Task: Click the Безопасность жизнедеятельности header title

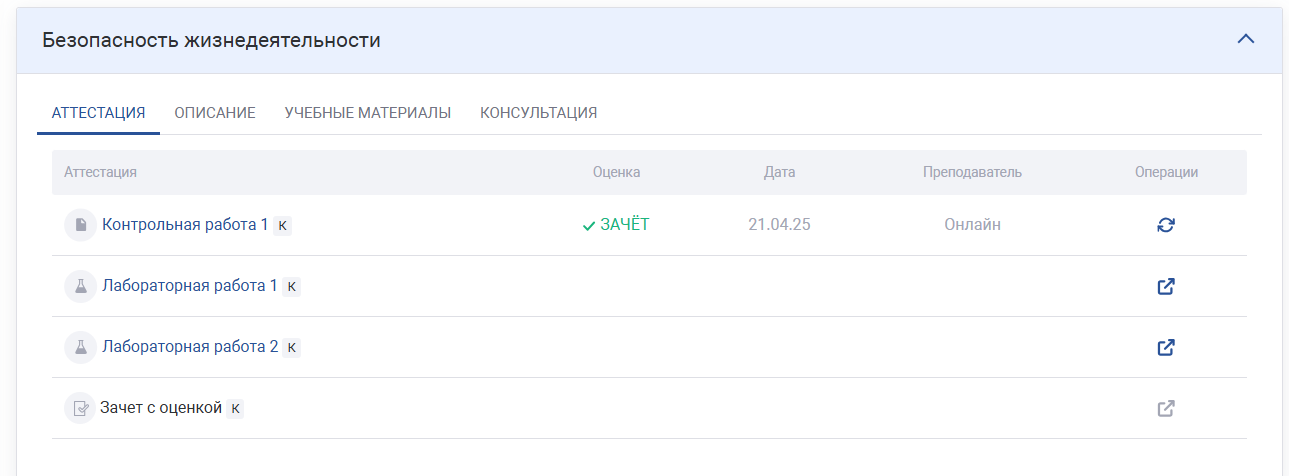Action: [x=211, y=41]
